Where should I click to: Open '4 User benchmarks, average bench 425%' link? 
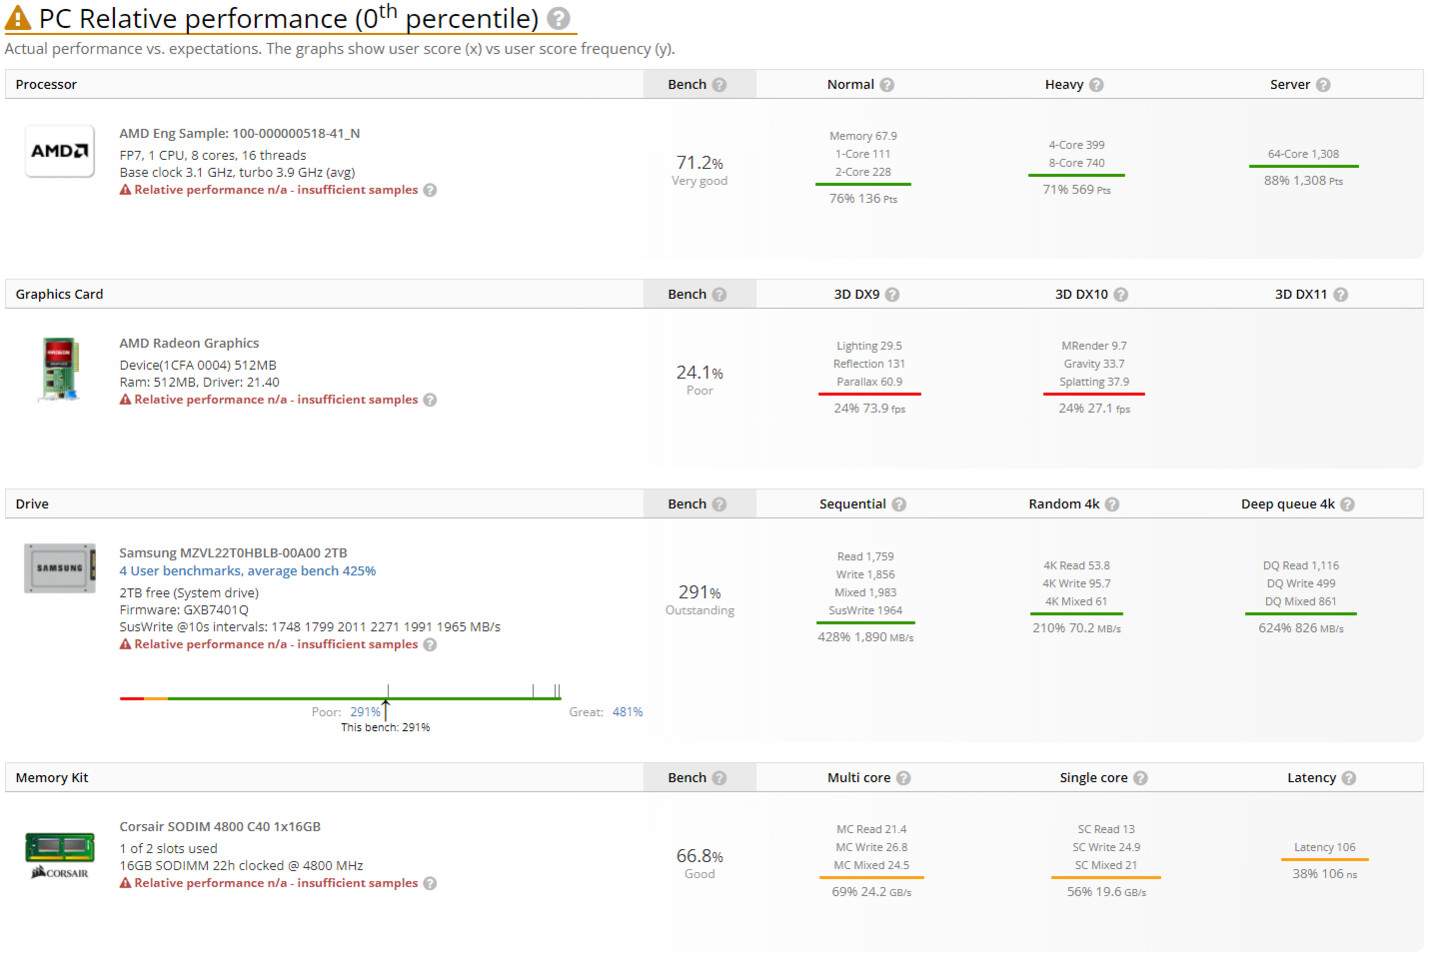(x=247, y=571)
